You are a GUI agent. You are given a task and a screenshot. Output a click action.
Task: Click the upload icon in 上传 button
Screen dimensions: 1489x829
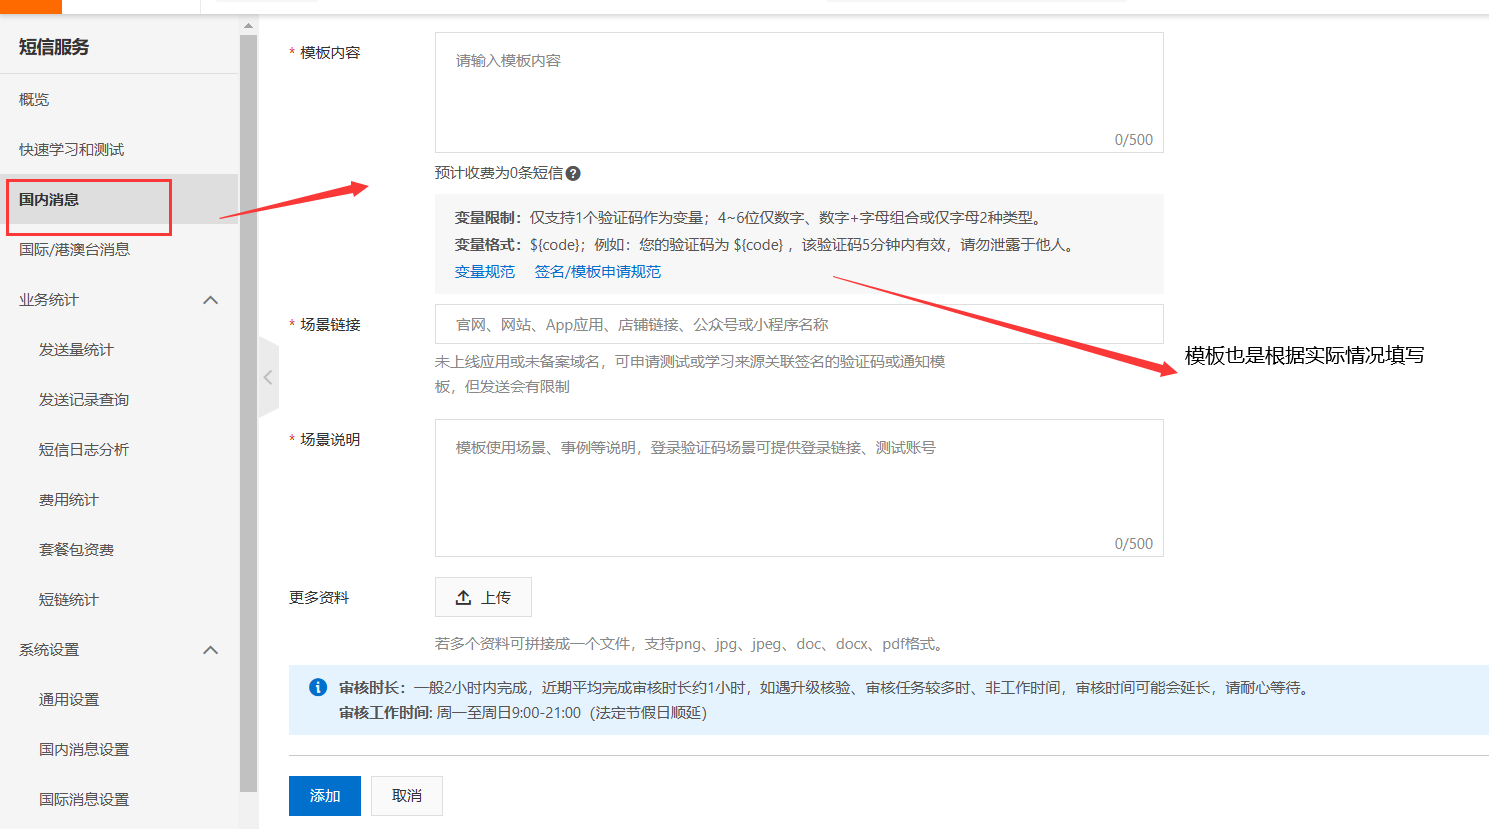[463, 597]
